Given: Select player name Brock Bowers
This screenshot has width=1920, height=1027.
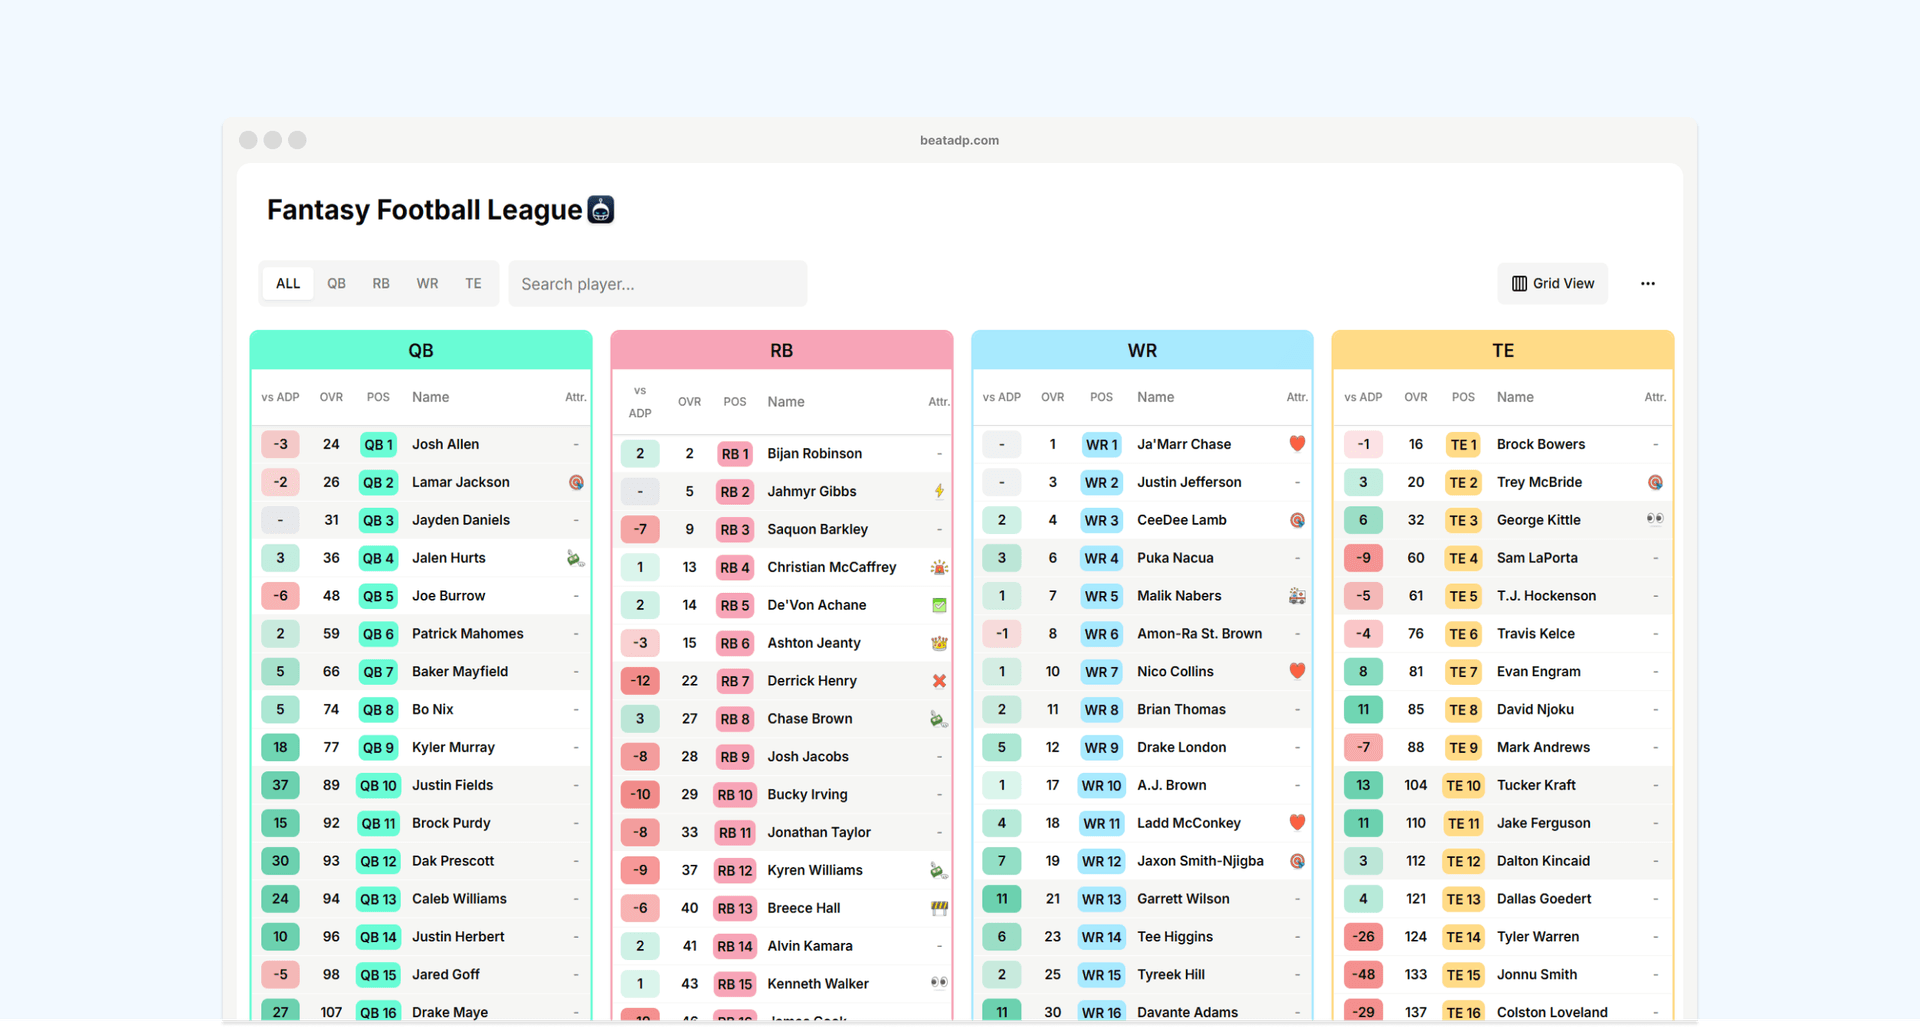Looking at the screenshot, I should point(1540,444).
